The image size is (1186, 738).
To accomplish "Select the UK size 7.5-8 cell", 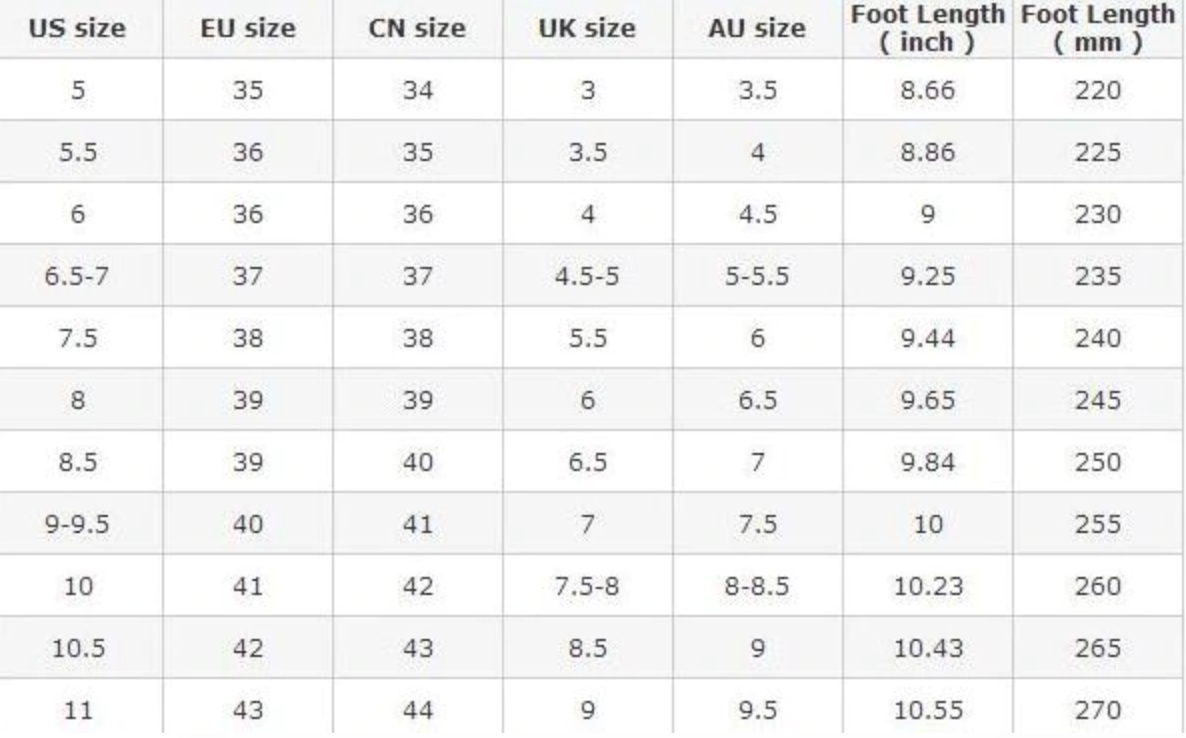I will [586, 587].
